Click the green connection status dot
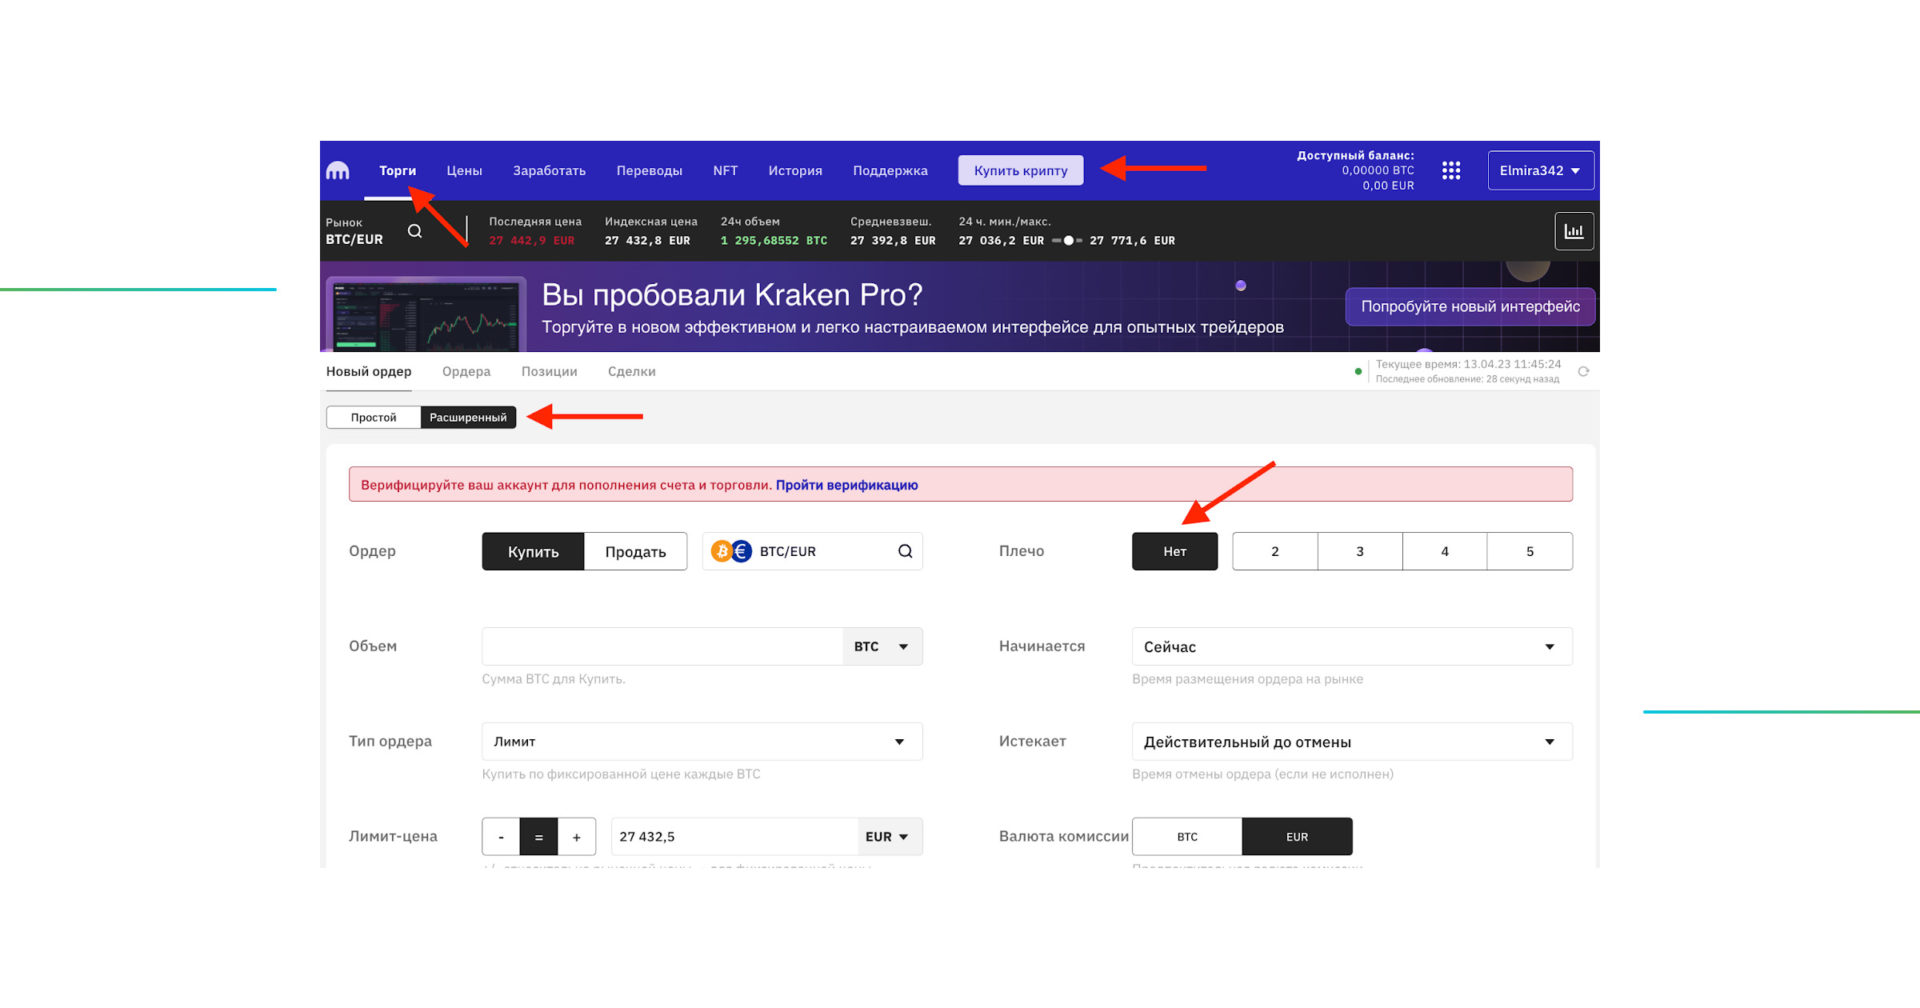This screenshot has height=1008, width=1920. coord(1358,371)
